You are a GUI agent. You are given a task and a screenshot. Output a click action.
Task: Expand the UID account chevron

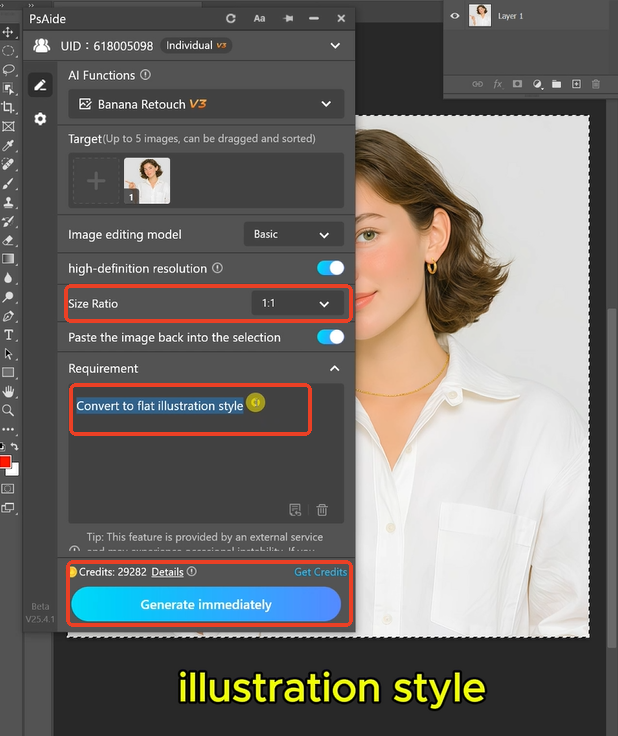pos(335,46)
